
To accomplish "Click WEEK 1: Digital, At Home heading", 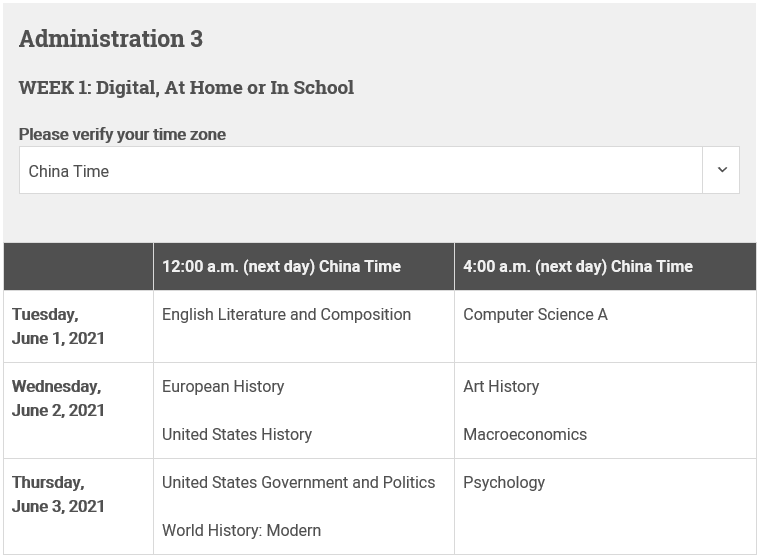I will point(186,88).
